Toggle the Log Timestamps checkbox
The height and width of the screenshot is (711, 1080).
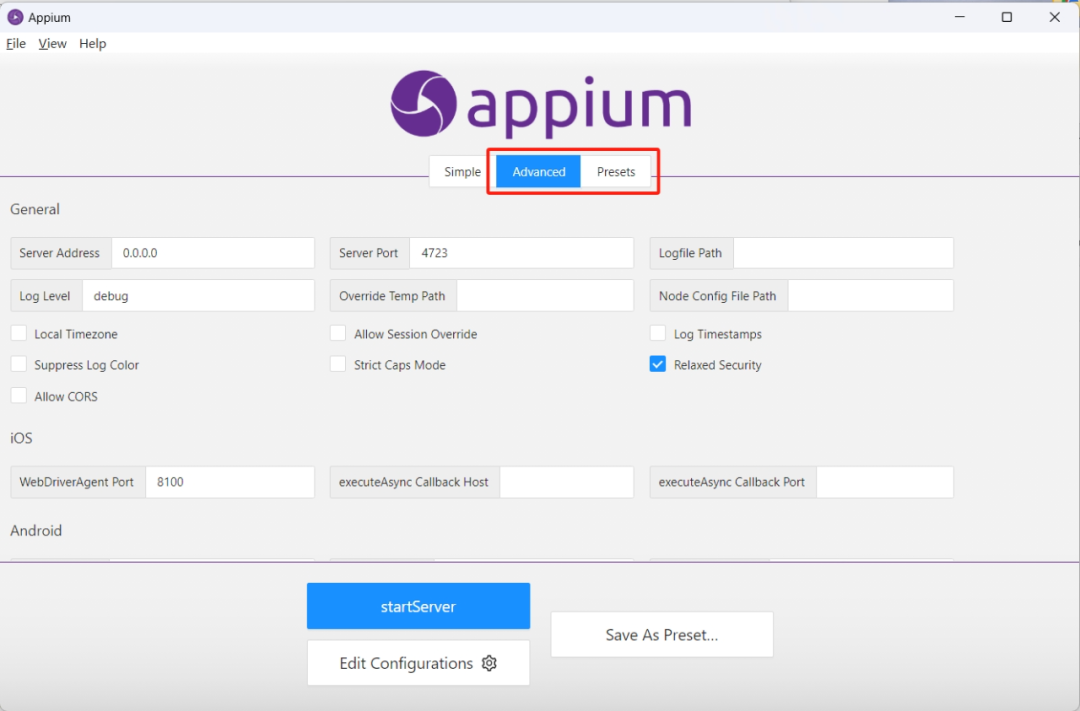(x=658, y=333)
